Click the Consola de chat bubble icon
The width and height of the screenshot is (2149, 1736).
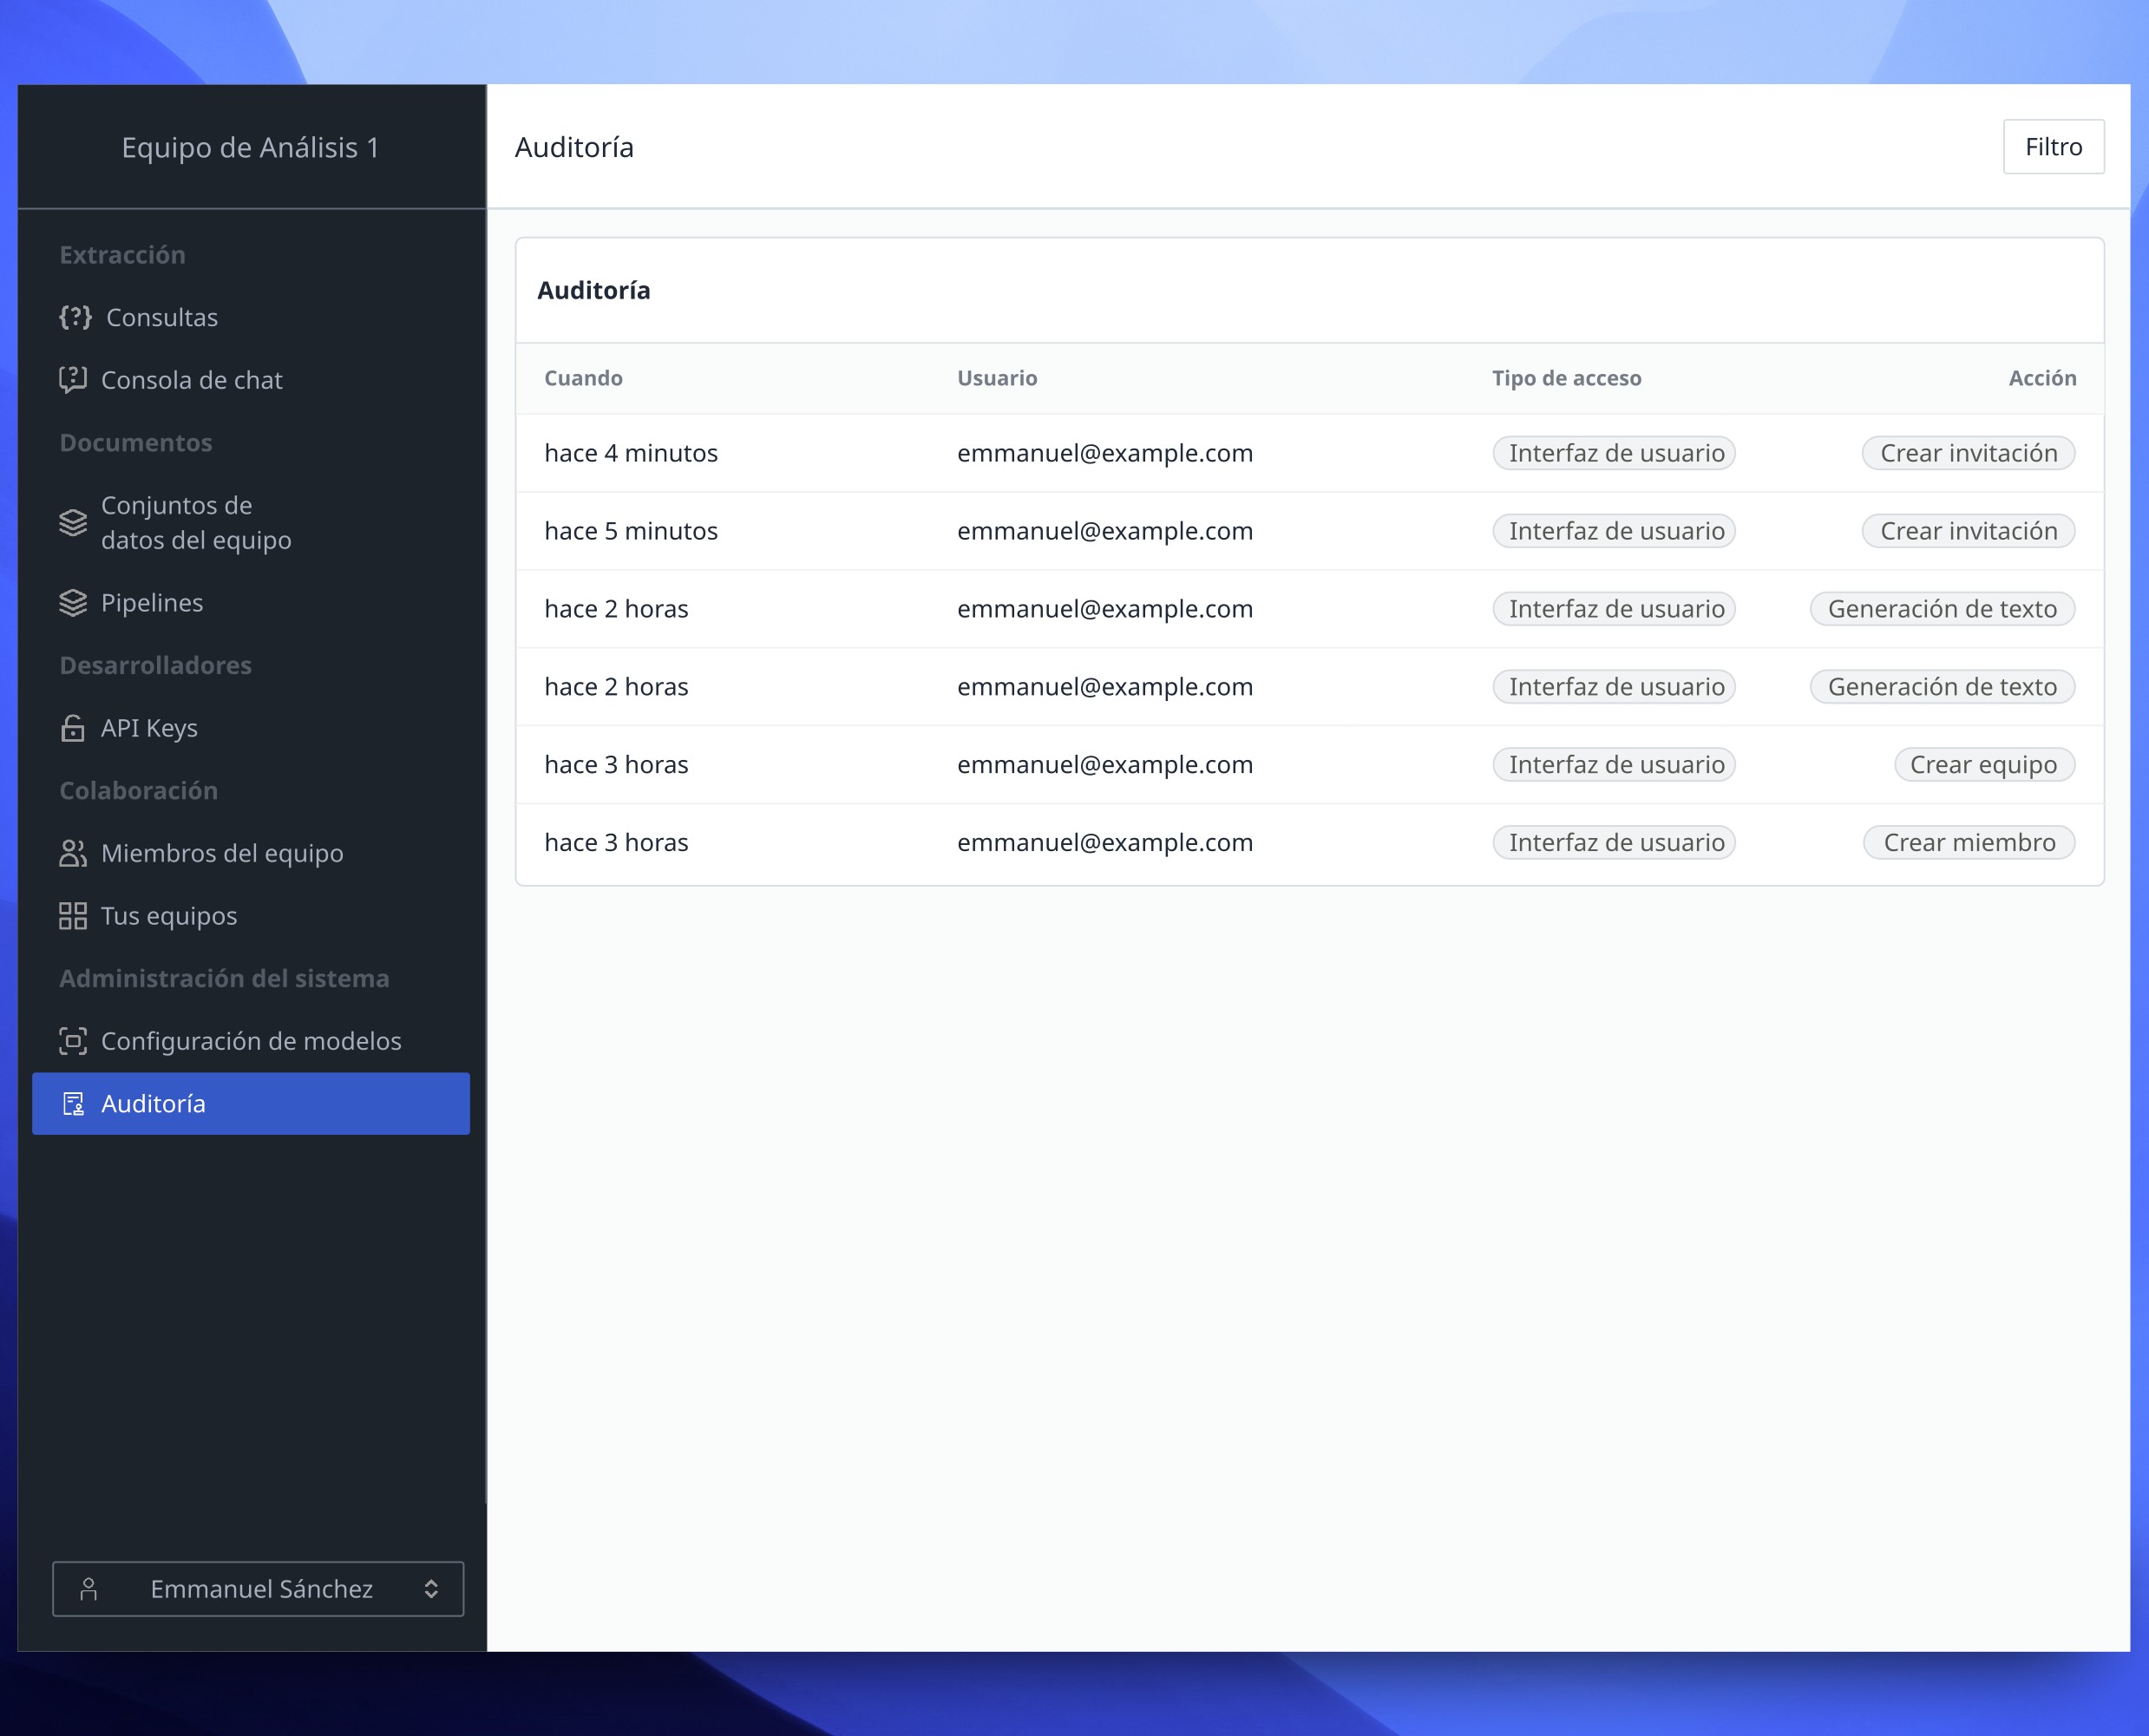[73, 380]
